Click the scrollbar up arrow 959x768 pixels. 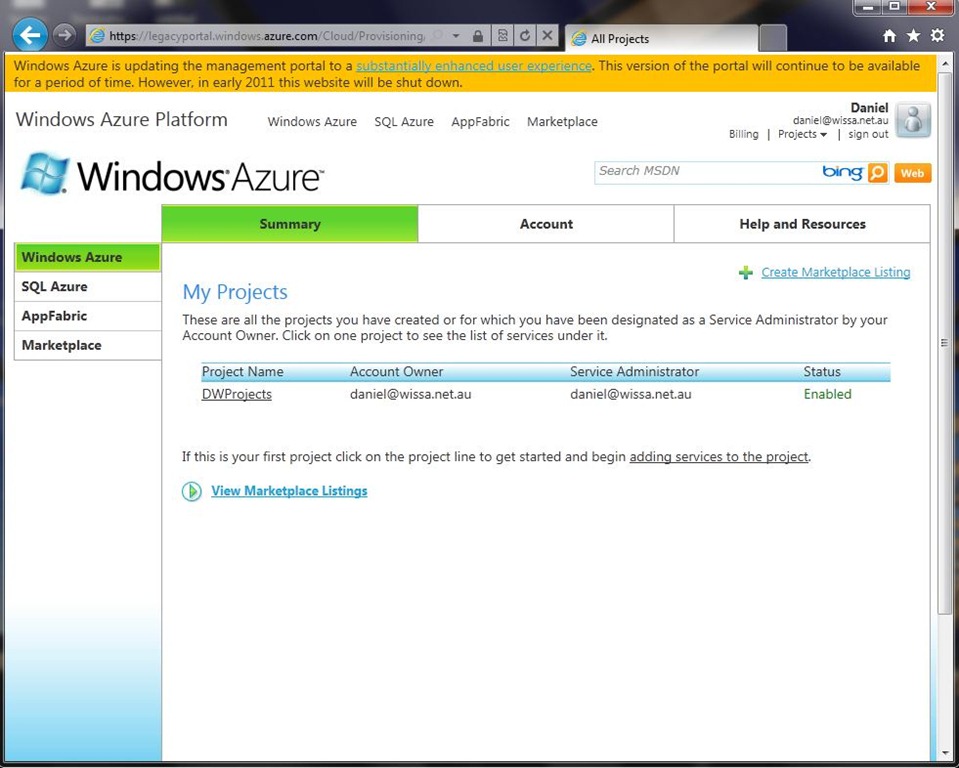pos(945,64)
